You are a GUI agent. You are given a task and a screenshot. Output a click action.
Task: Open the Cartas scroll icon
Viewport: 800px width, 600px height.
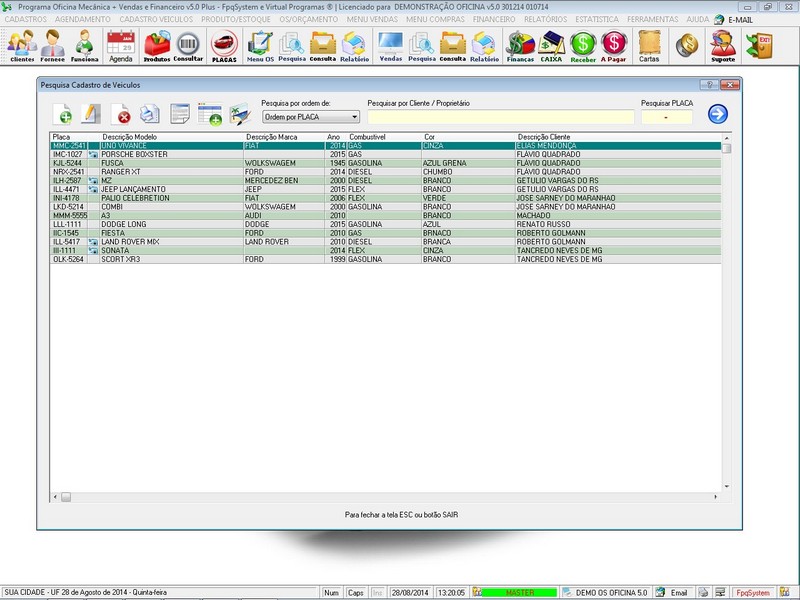pyautogui.click(x=649, y=46)
